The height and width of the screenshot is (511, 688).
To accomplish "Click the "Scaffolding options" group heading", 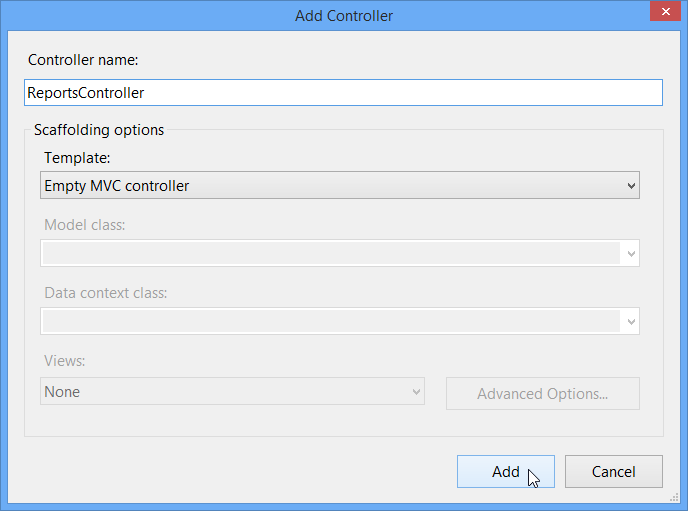I will click(x=99, y=130).
